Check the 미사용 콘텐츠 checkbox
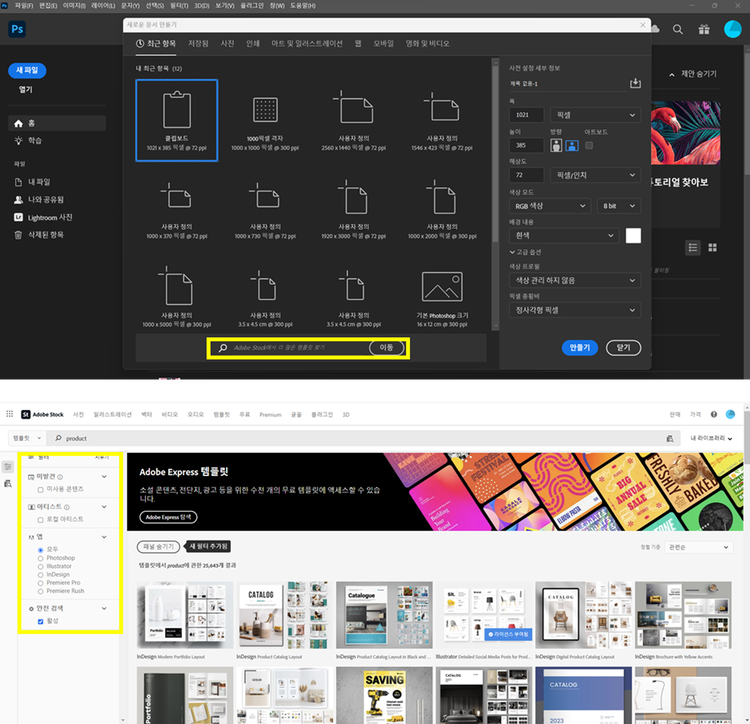 [40, 489]
